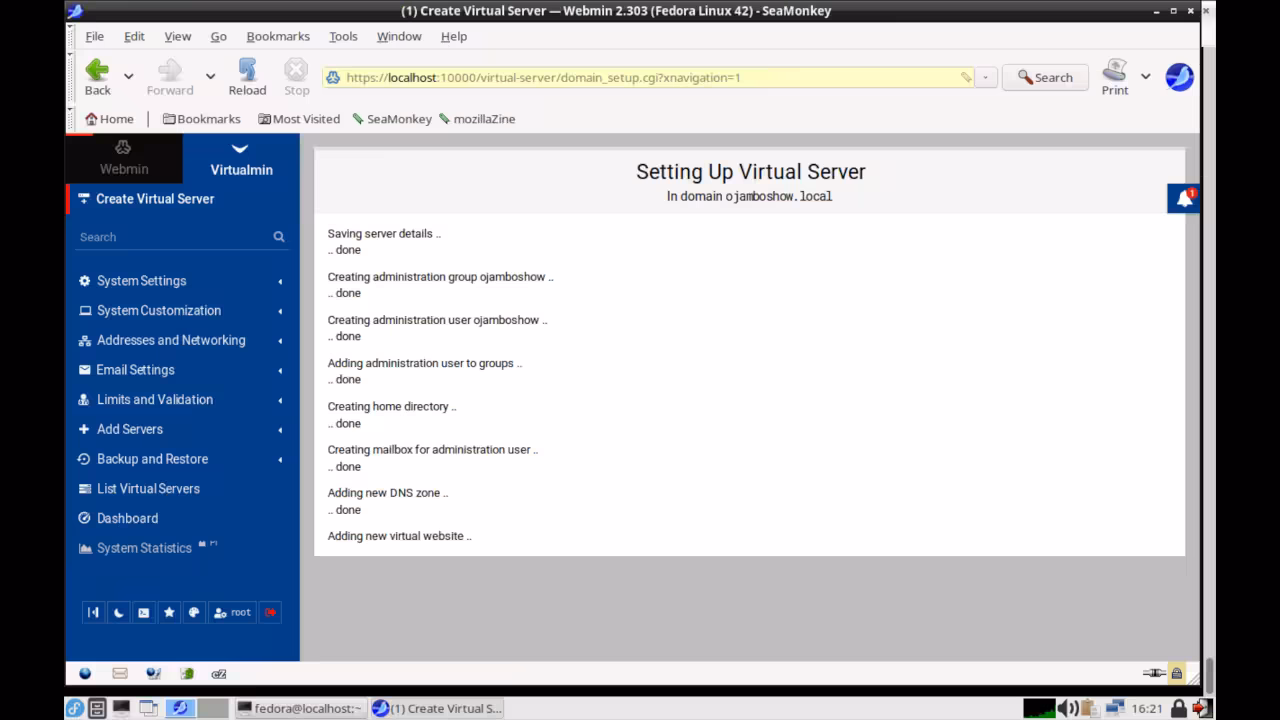Screen dimensions: 1280x720
Task: Click the sidebar search magnifier icon
Action: (279, 237)
